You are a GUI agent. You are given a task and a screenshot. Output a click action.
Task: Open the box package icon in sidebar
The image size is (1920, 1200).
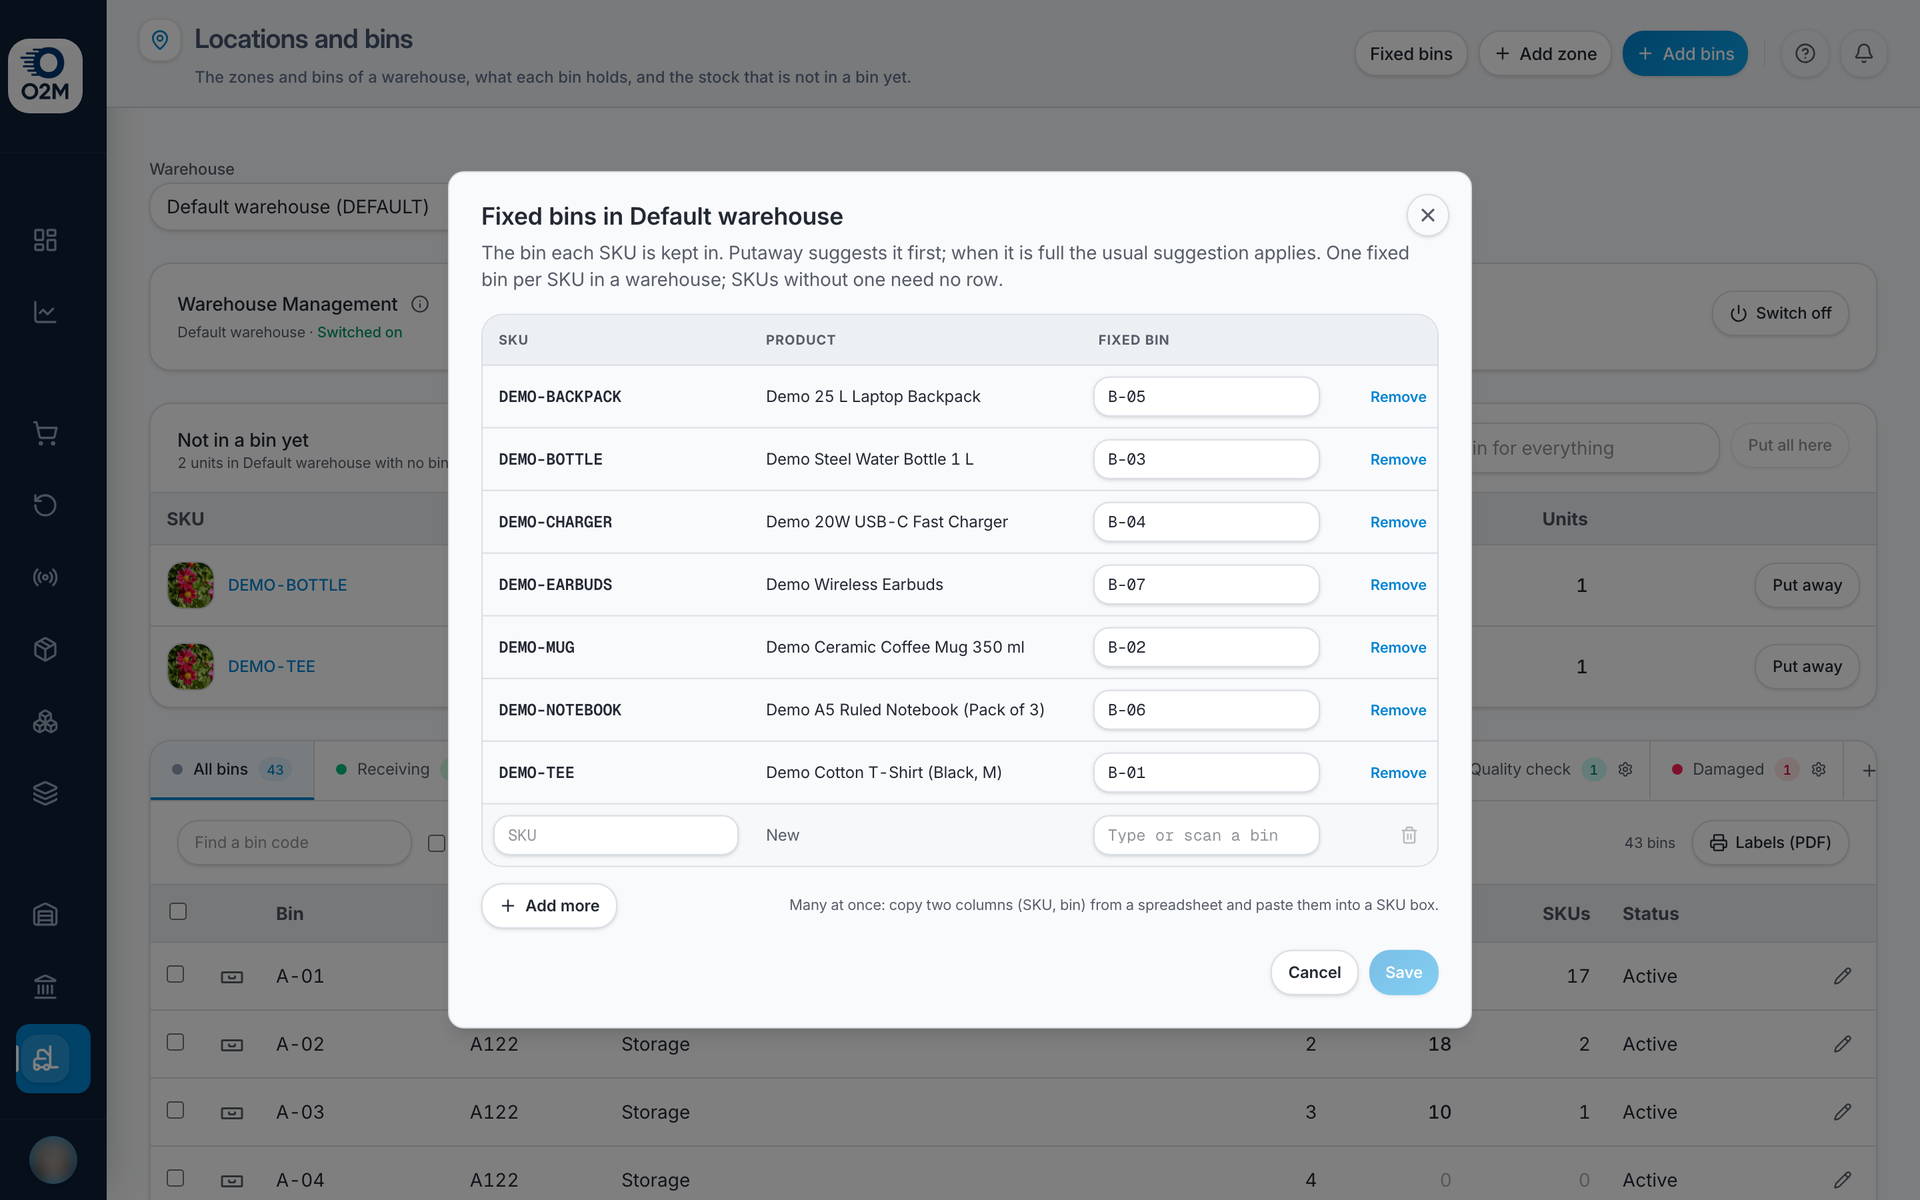point(45,649)
